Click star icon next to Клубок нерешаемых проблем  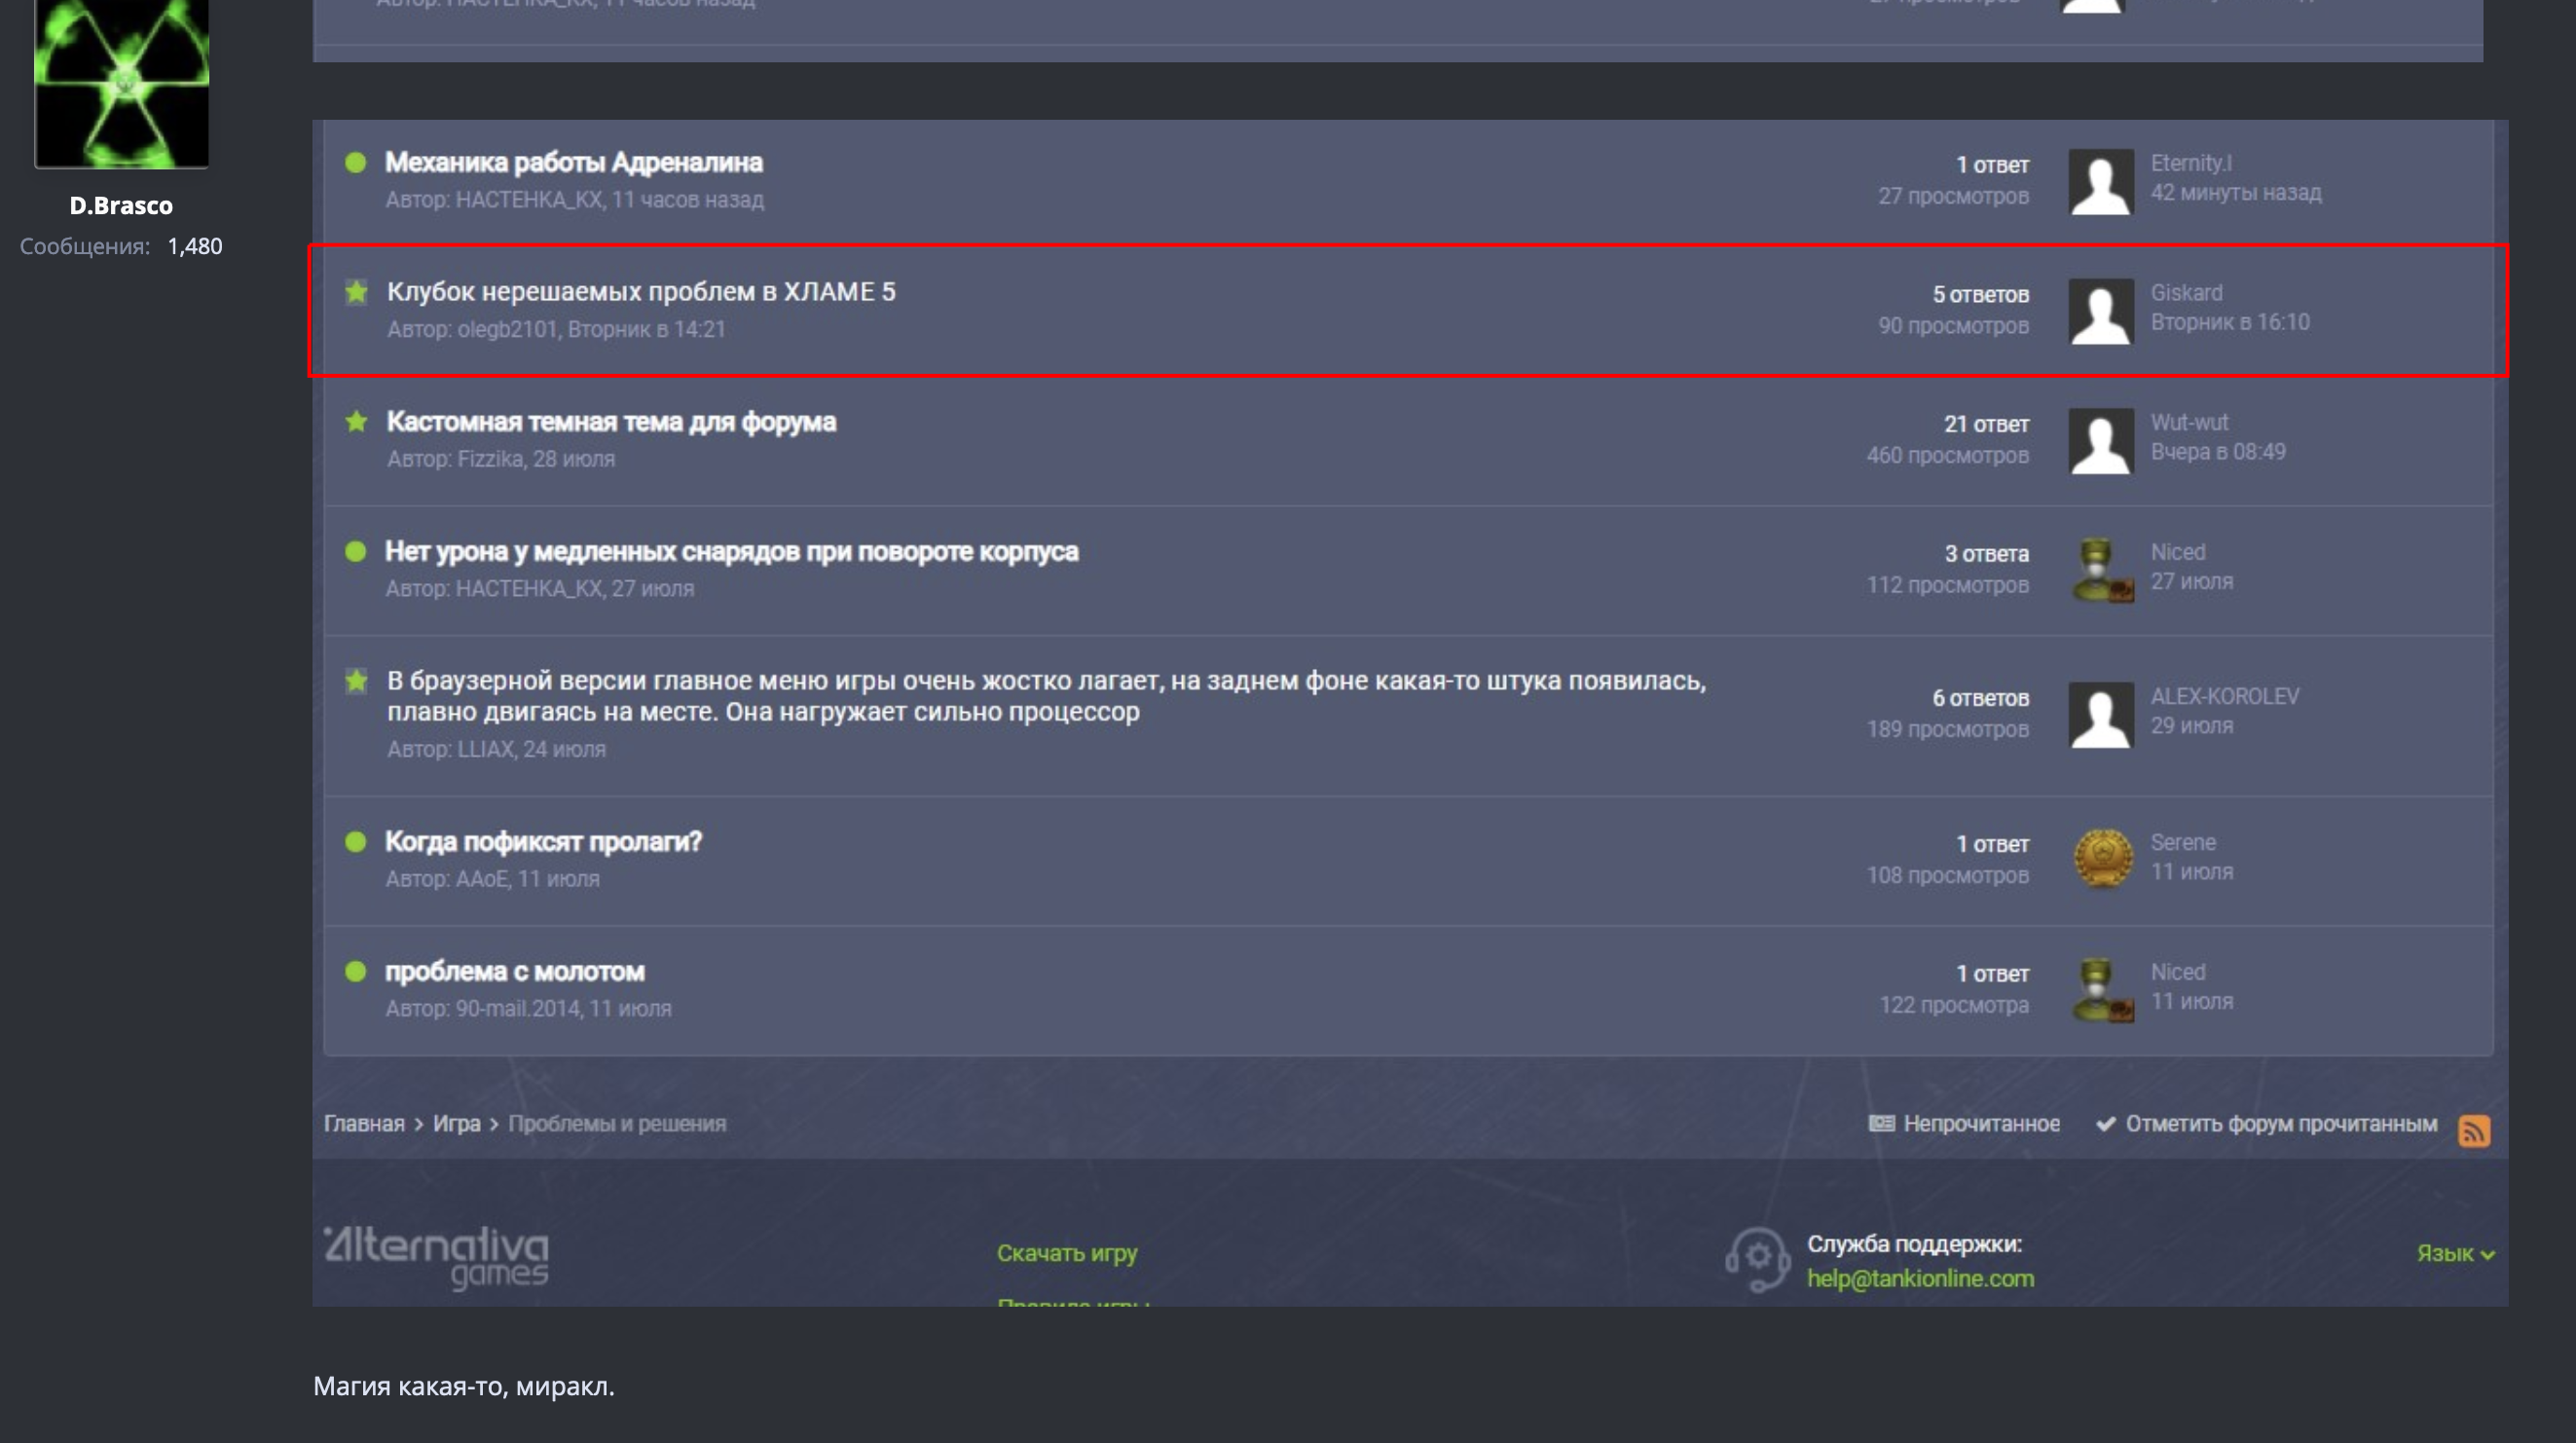[356, 292]
